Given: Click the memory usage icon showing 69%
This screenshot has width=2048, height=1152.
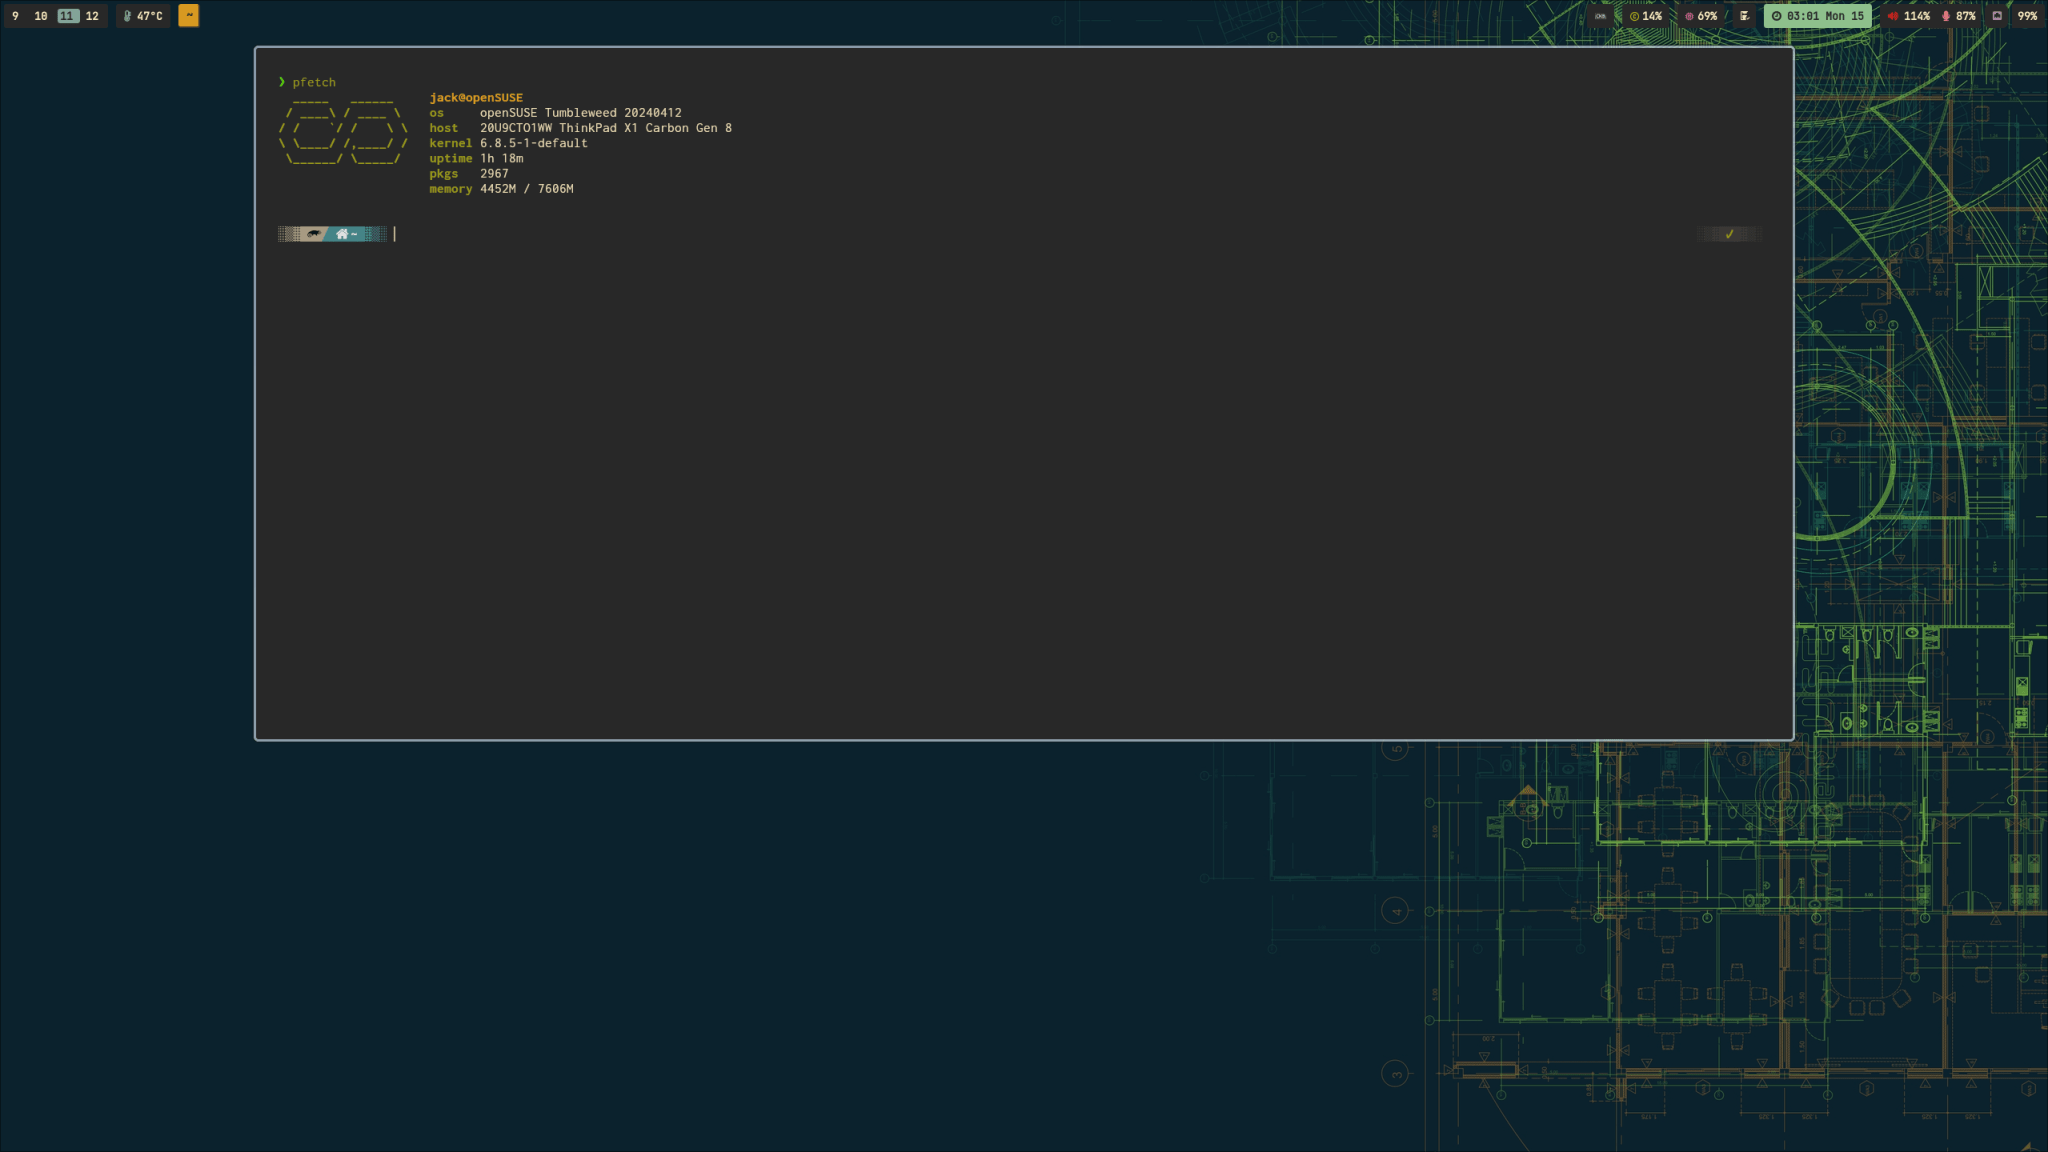Looking at the screenshot, I should click(1690, 16).
